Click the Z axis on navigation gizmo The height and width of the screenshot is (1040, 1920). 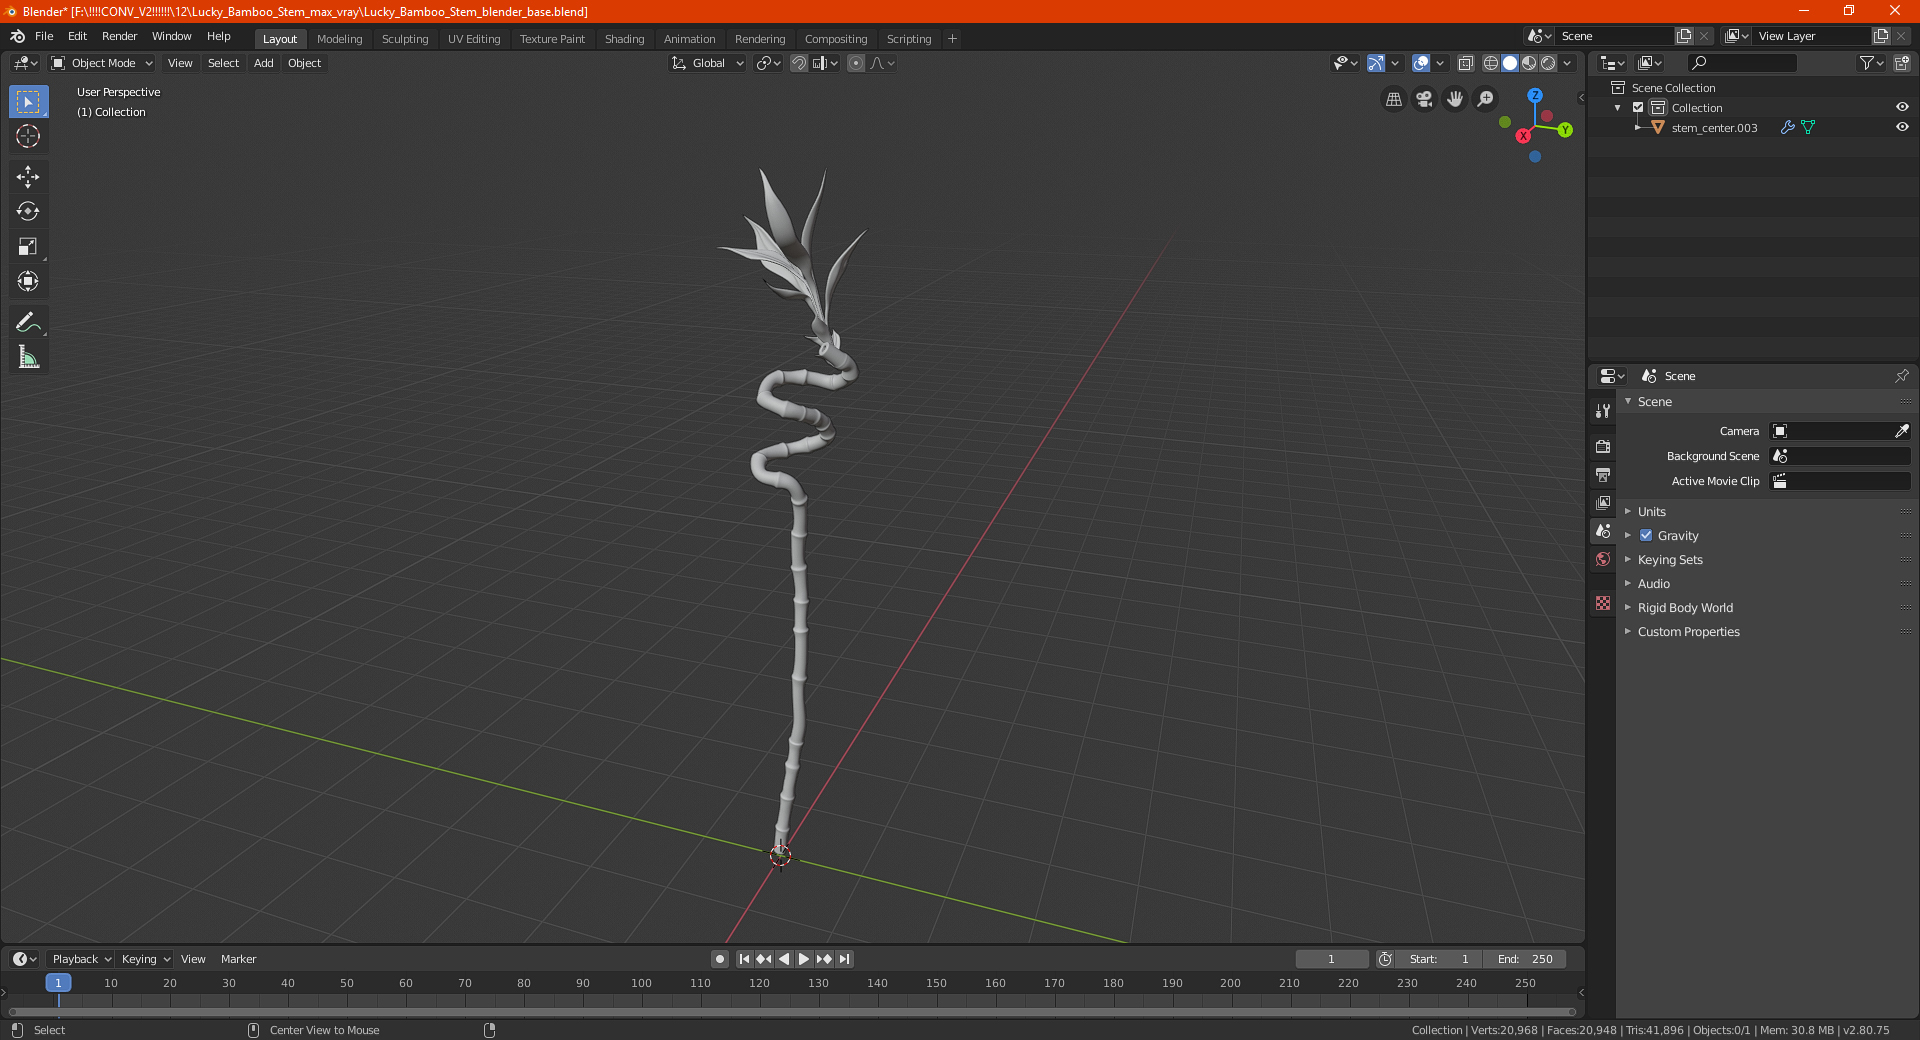[x=1535, y=95]
